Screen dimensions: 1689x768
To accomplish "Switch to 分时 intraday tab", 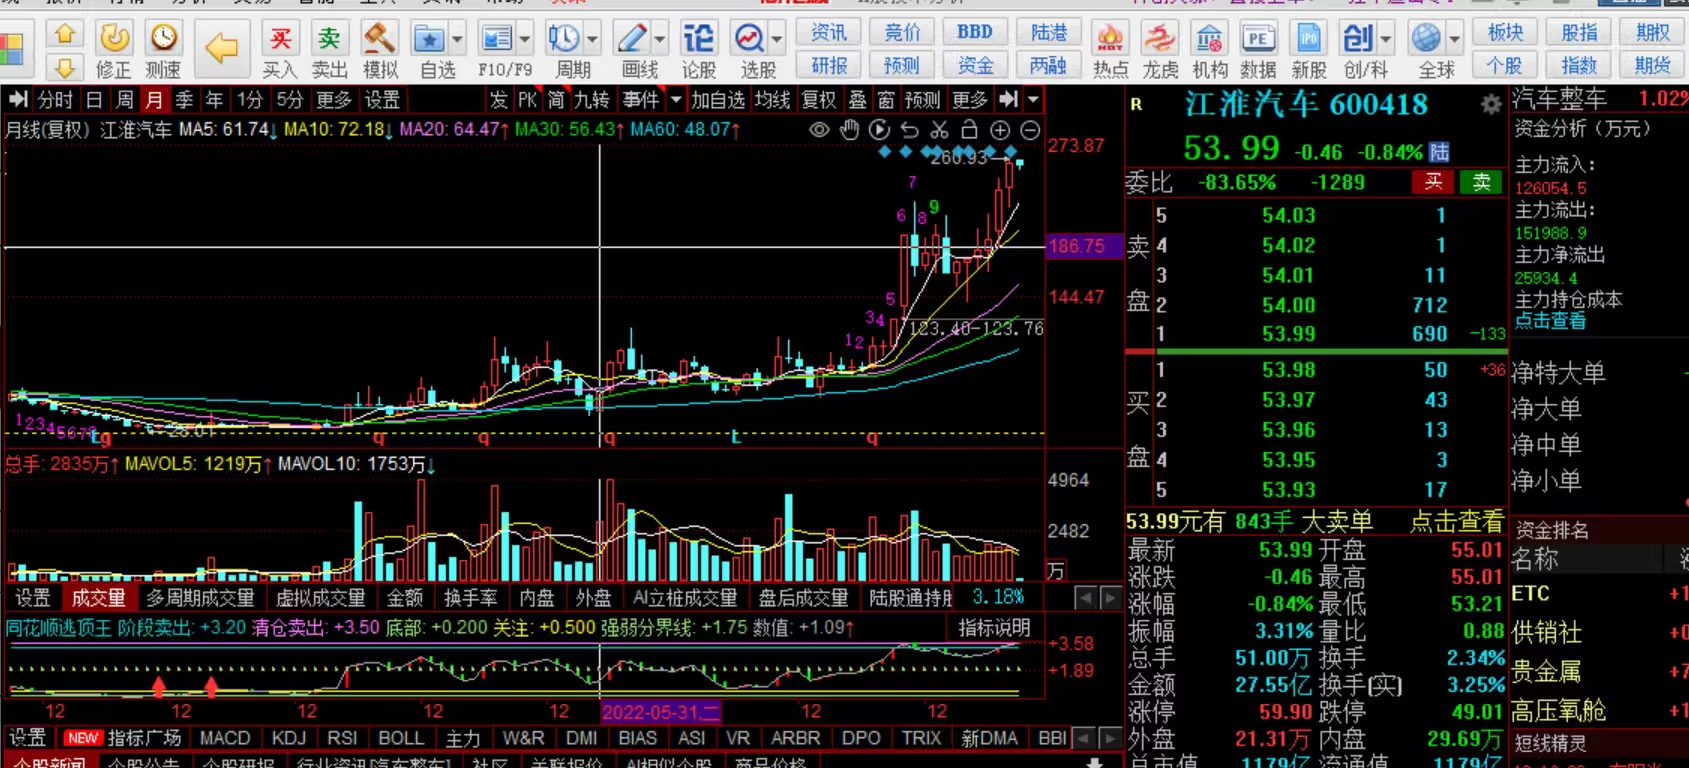I will pyautogui.click(x=55, y=100).
